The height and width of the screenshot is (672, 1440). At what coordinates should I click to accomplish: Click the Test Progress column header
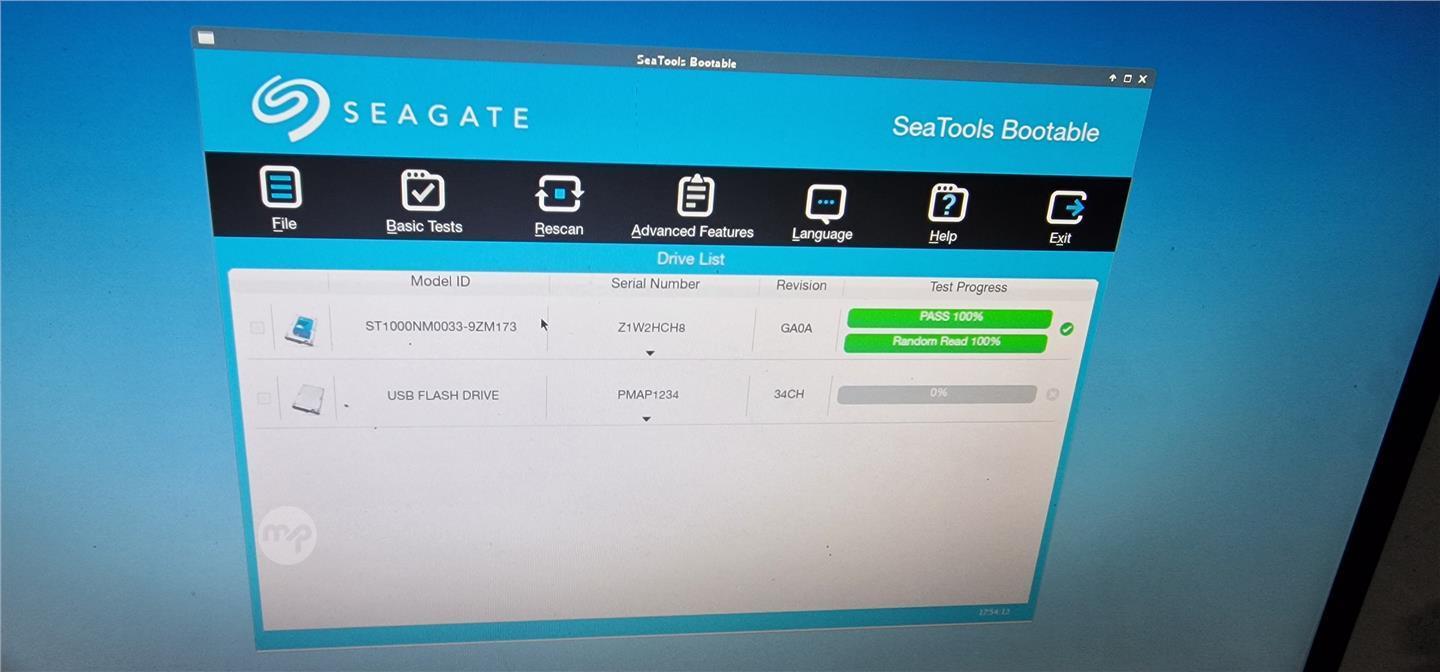968,287
